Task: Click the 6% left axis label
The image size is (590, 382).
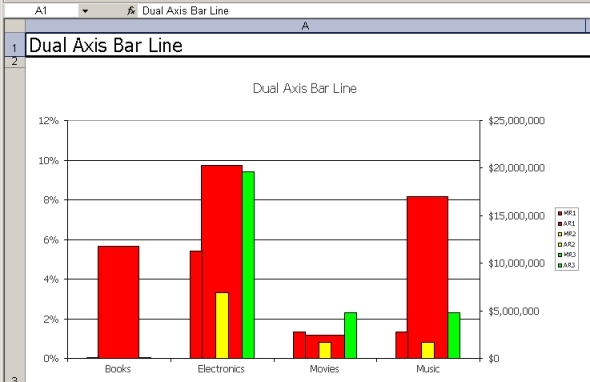Action: (x=51, y=240)
